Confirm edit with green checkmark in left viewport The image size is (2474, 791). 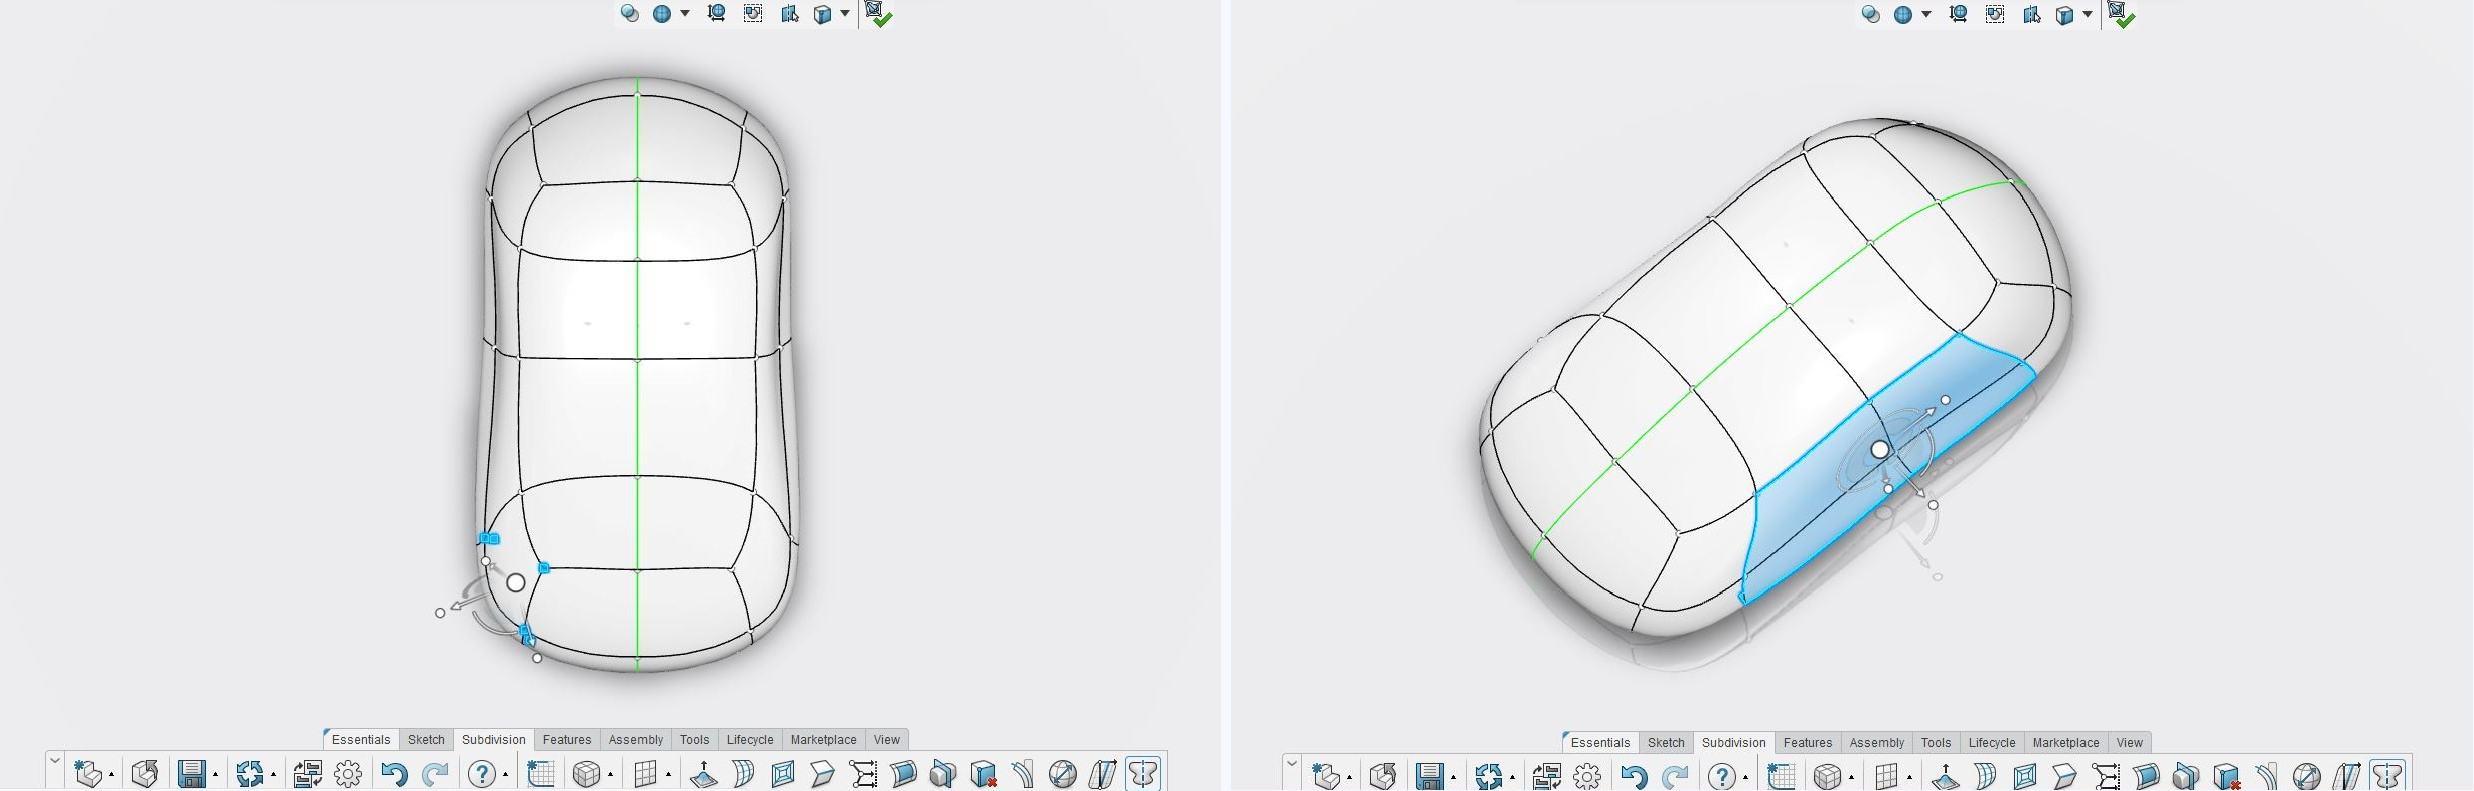pyautogui.click(x=878, y=14)
